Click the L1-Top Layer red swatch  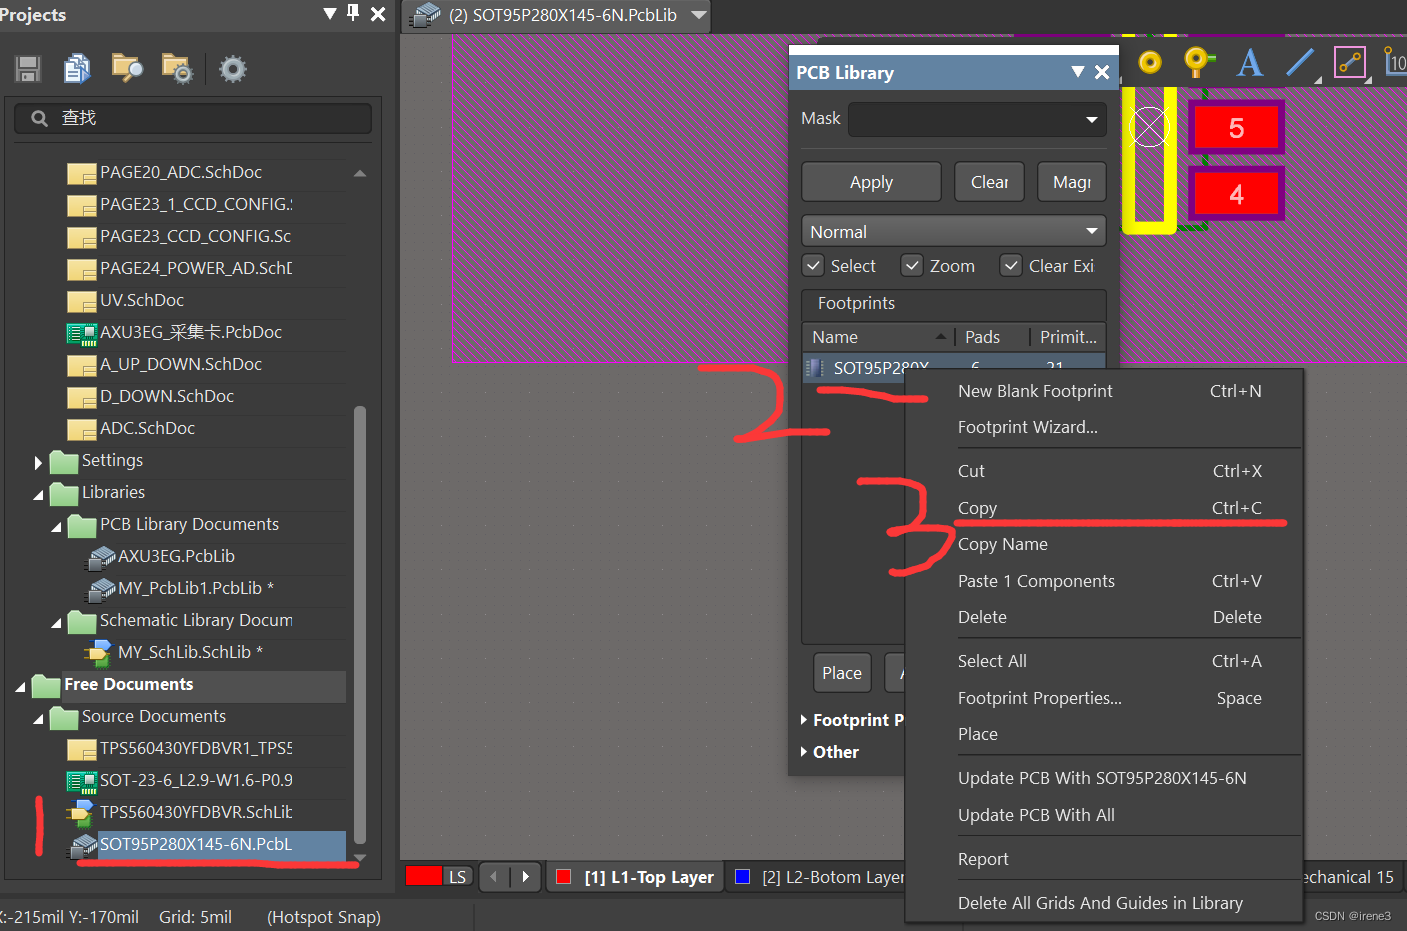point(563,877)
